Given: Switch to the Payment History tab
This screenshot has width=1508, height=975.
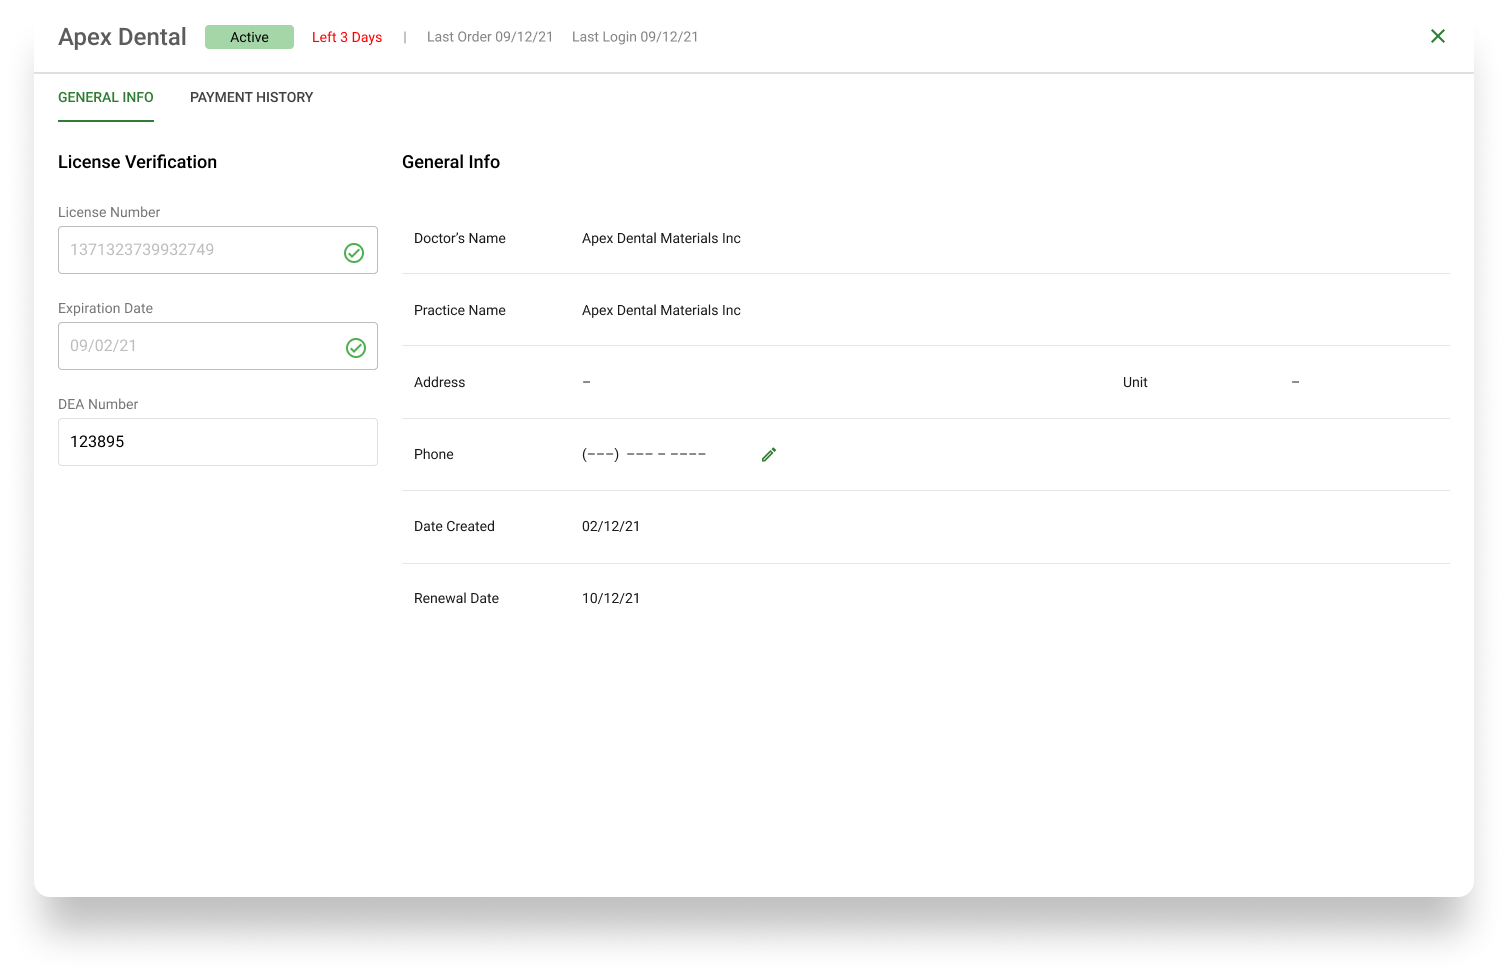Looking at the screenshot, I should pyautogui.click(x=251, y=97).
